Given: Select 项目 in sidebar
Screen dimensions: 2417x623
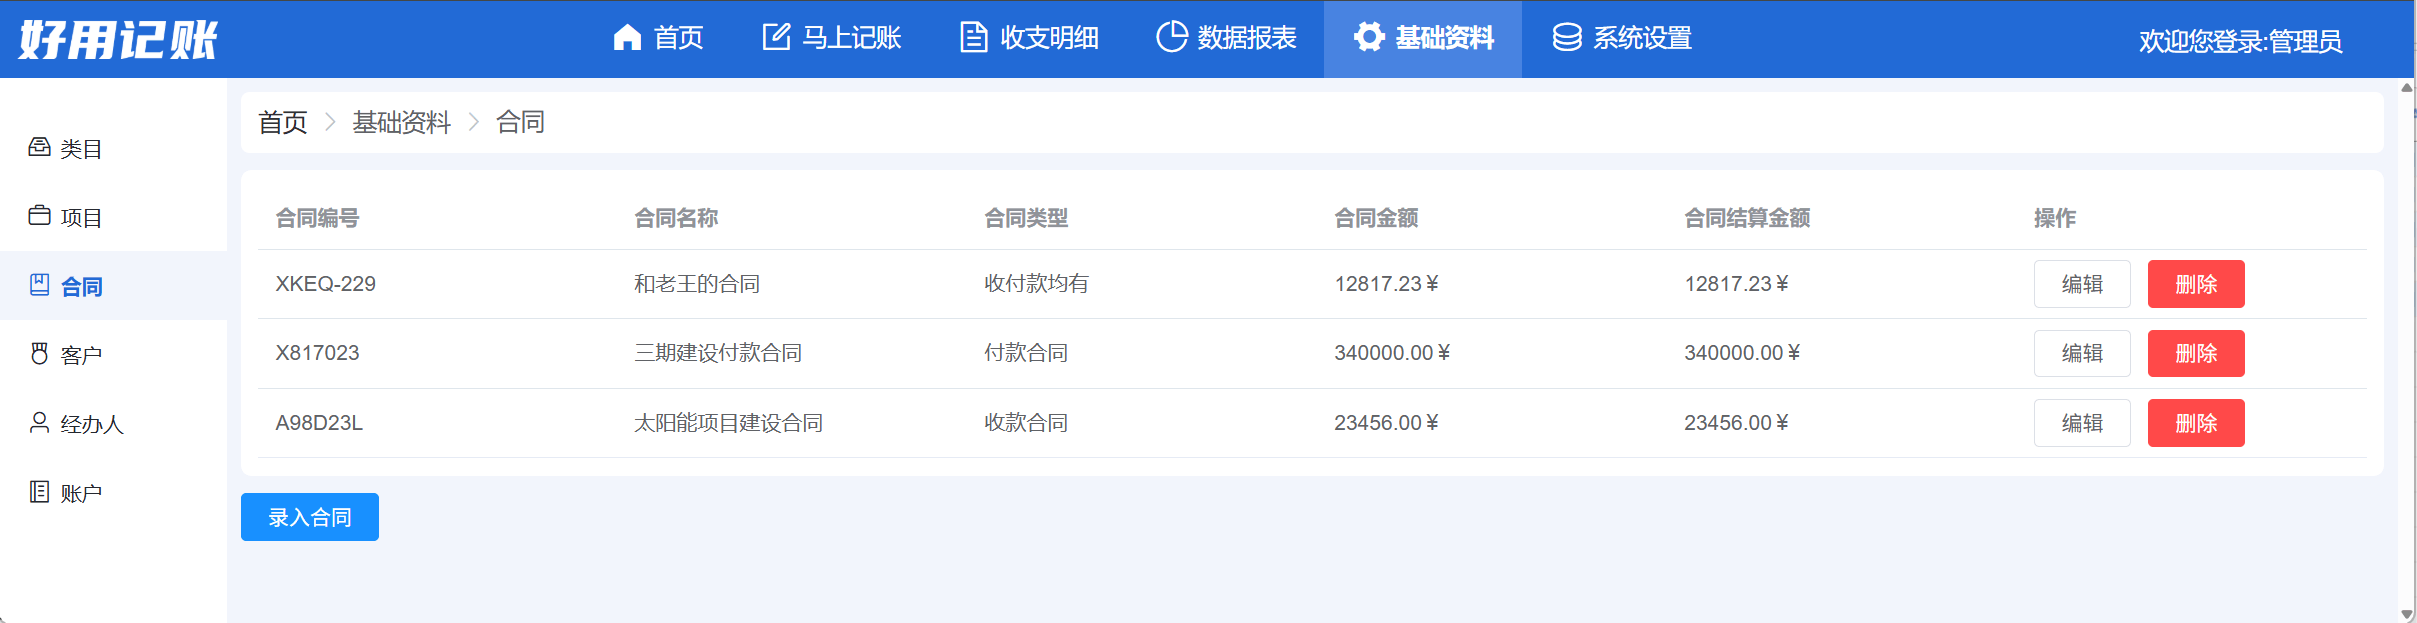Looking at the screenshot, I should (113, 217).
